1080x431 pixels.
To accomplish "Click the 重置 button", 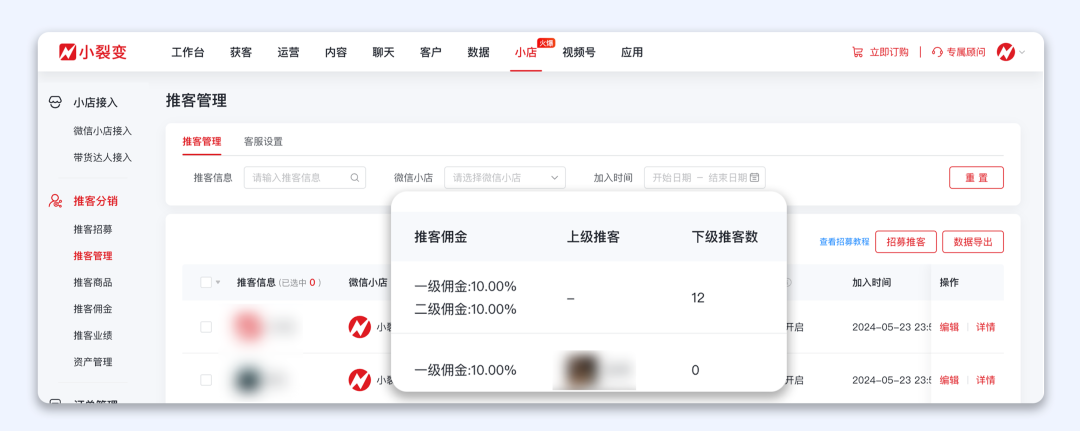I will (x=975, y=178).
